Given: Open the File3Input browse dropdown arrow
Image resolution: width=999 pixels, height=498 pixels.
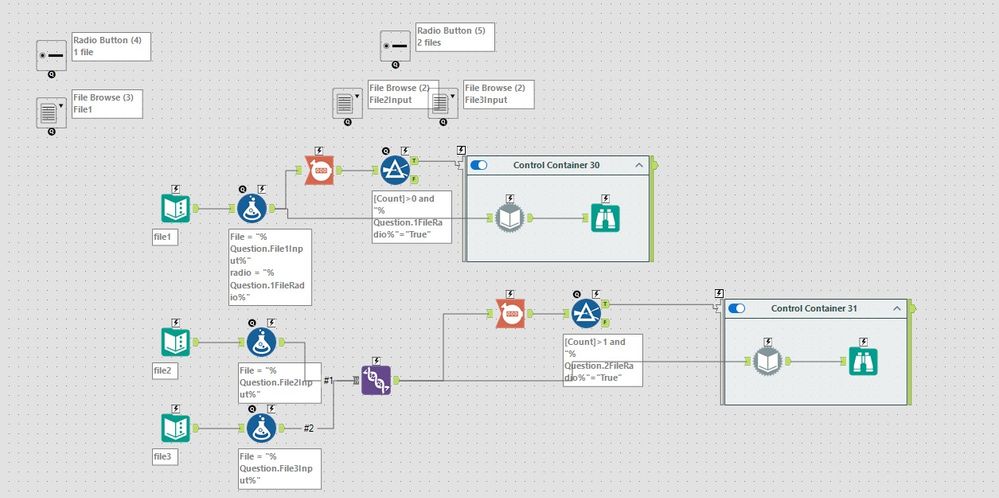Looking at the screenshot, I should (x=453, y=96).
